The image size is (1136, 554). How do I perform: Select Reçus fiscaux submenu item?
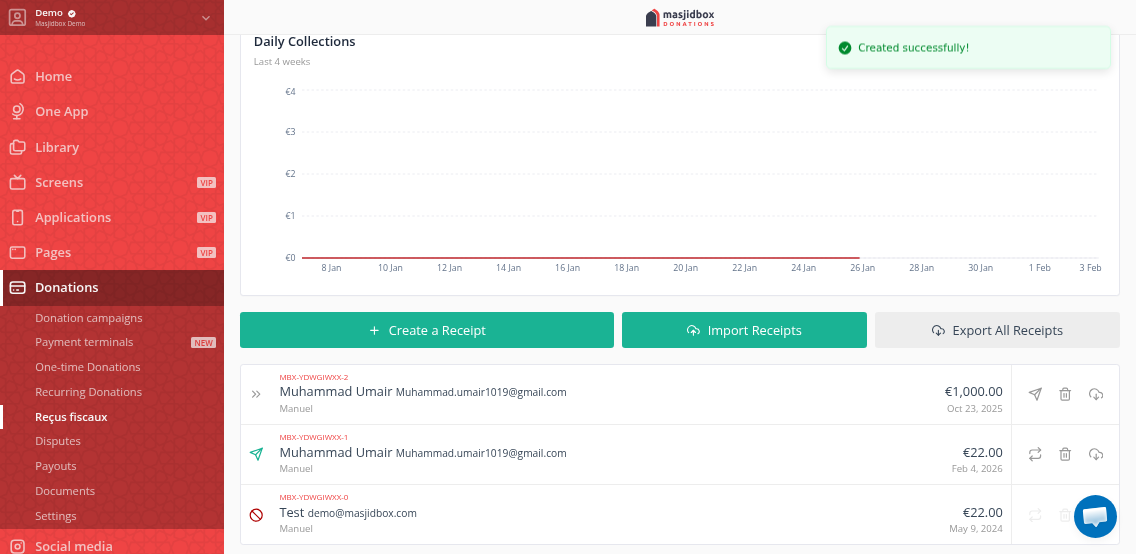pos(71,417)
